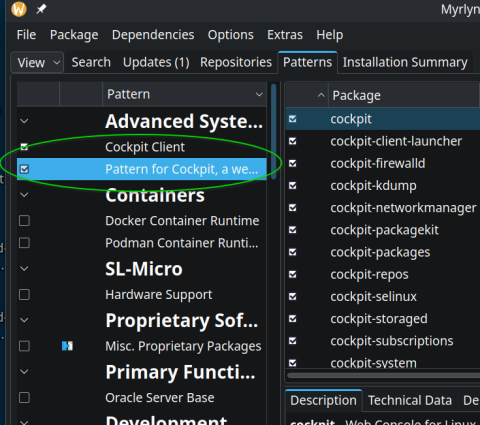The height and width of the screenshot is (425, 480).
Task: Toggle the cockpit-repos status checkbox
Action: [293, 274]
